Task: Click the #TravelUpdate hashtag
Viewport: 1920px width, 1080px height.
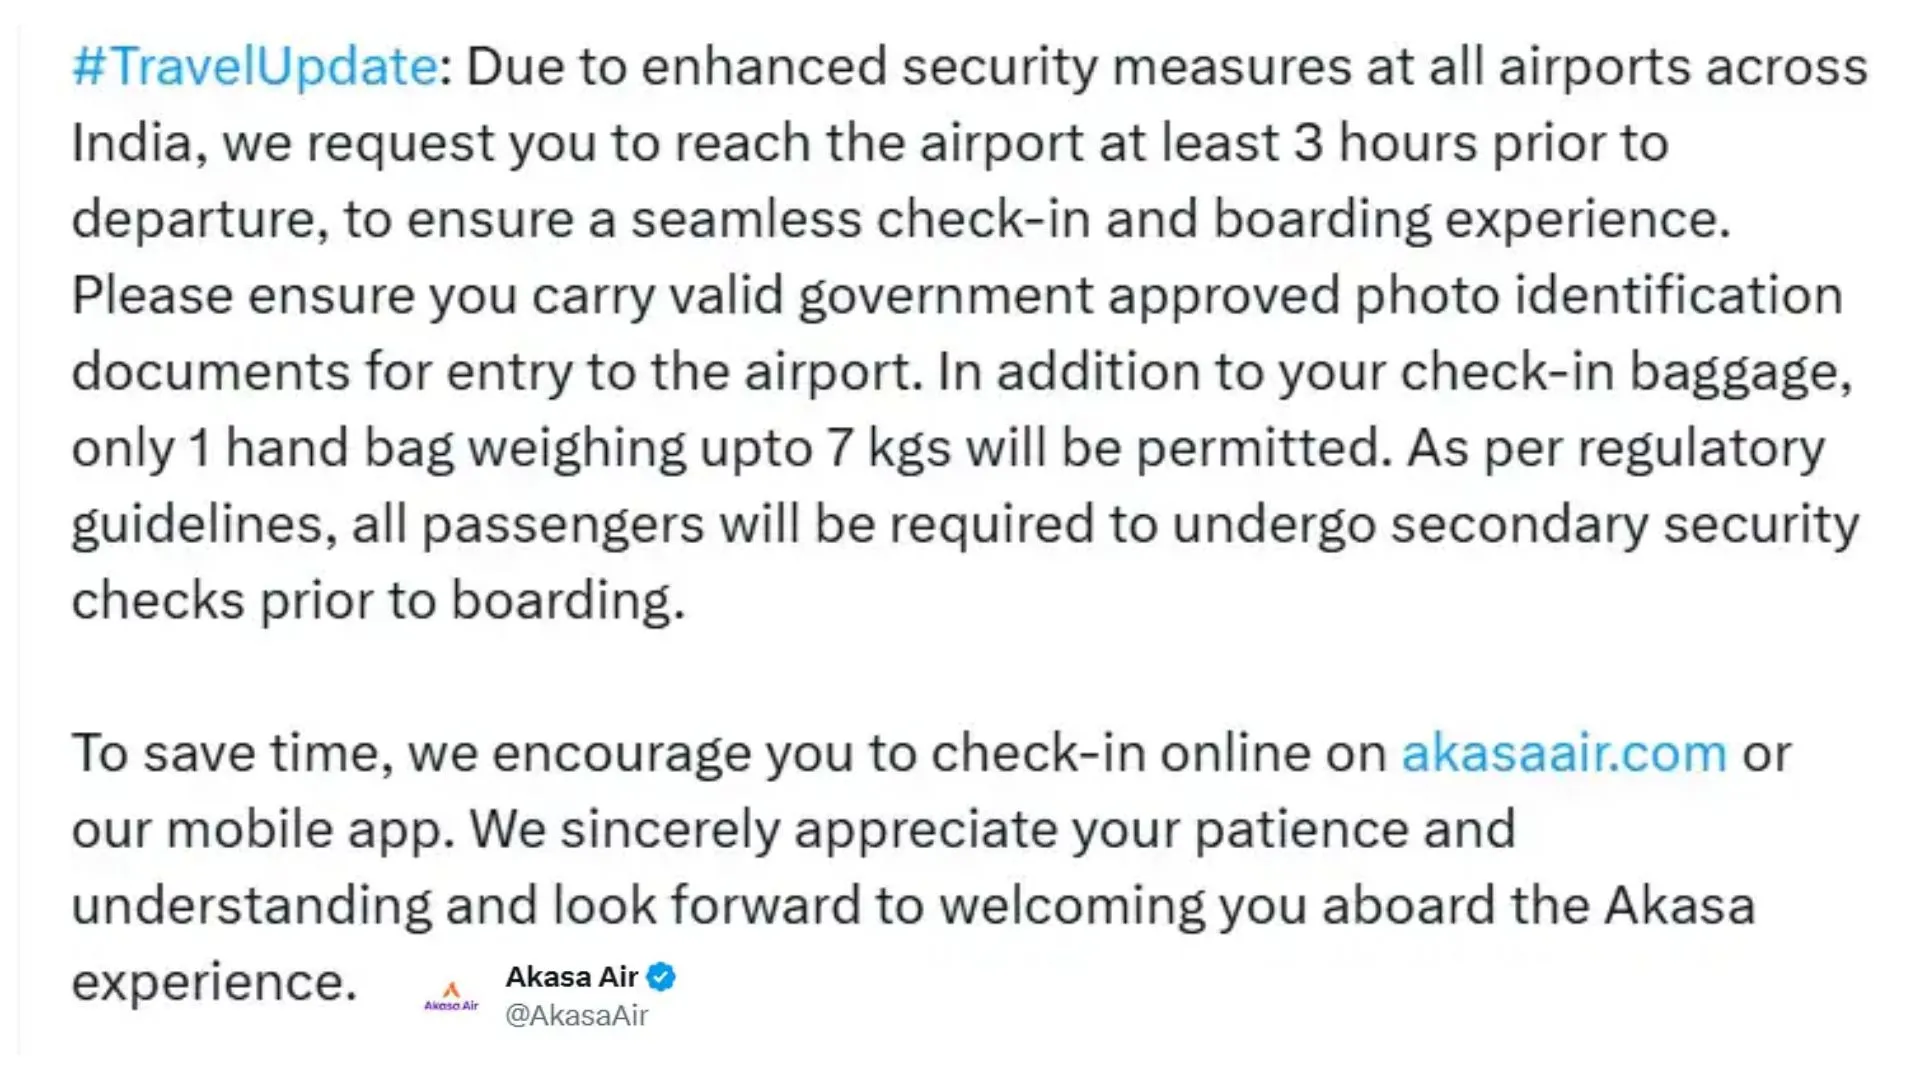Action: pos(254,68)
